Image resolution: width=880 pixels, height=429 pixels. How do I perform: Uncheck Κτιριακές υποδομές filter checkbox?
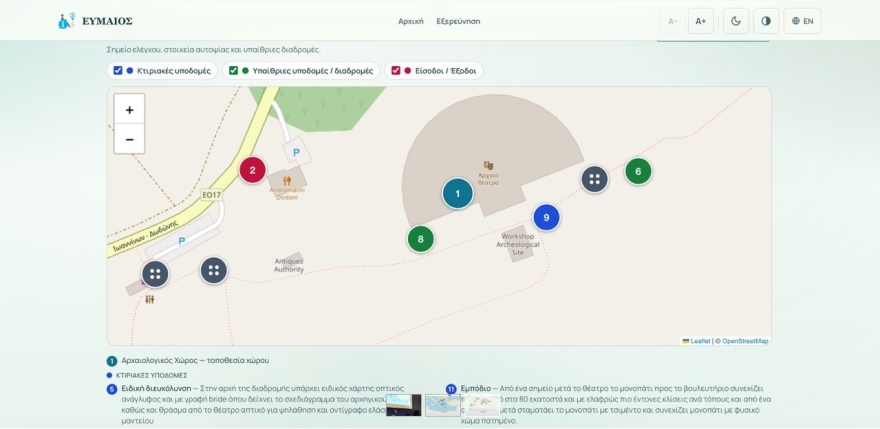pyautogui.click(x=118, y=71)
